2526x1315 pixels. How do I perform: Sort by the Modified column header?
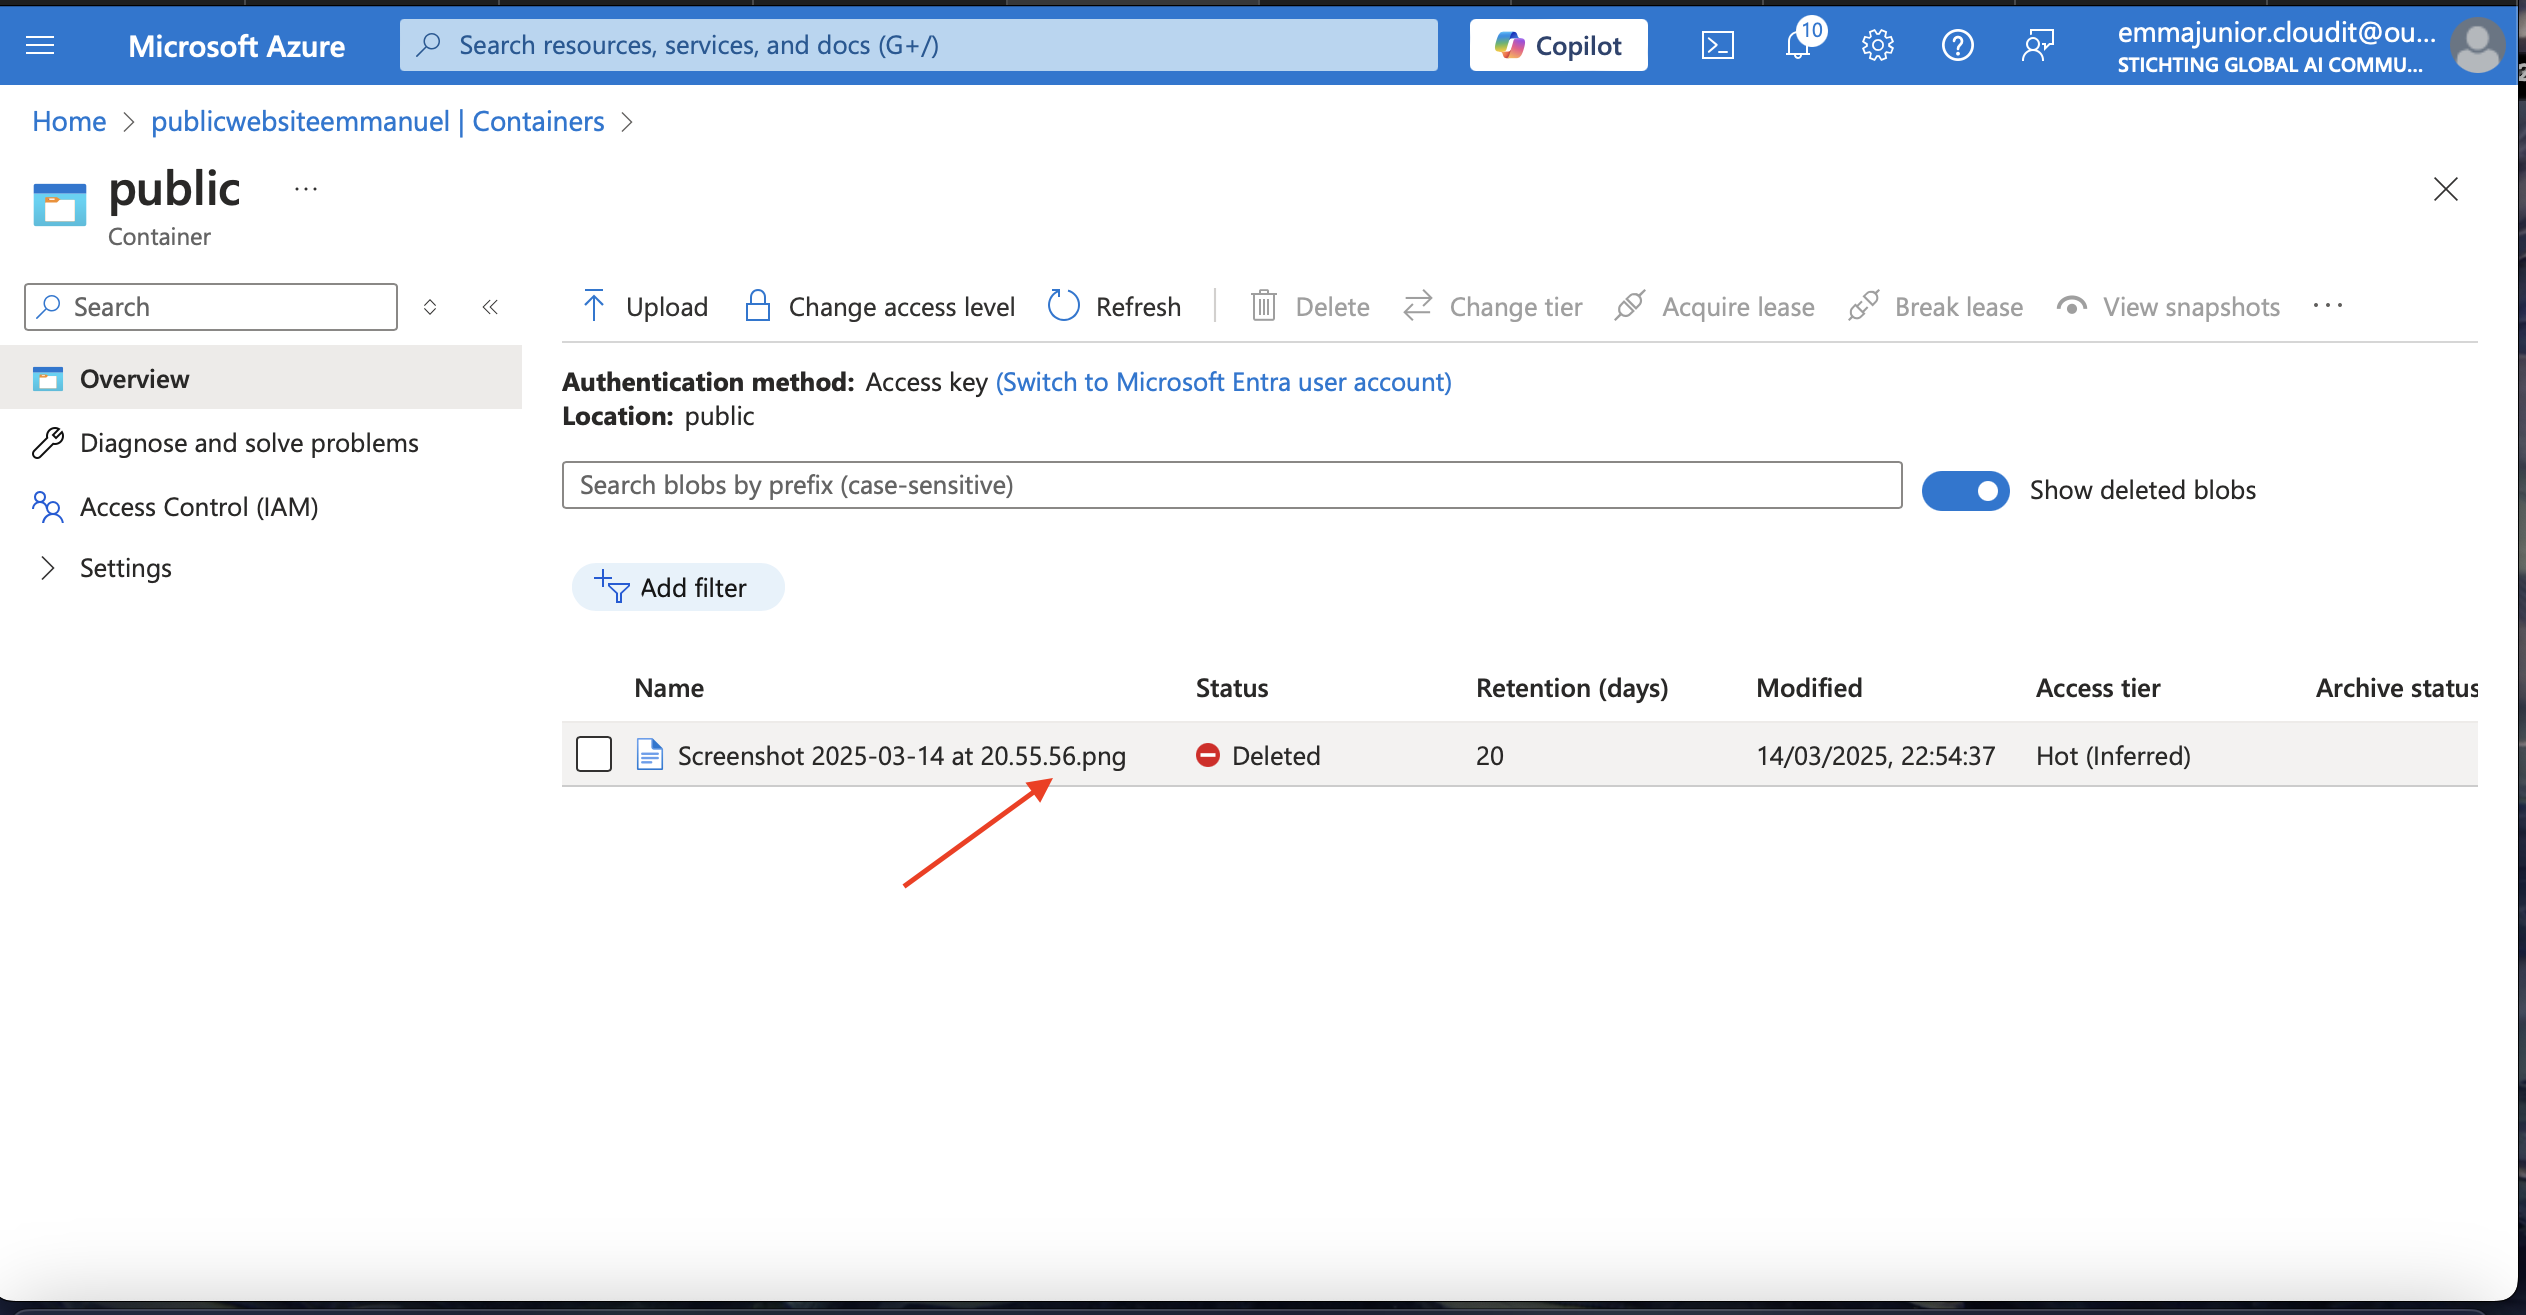point(1809,688)
